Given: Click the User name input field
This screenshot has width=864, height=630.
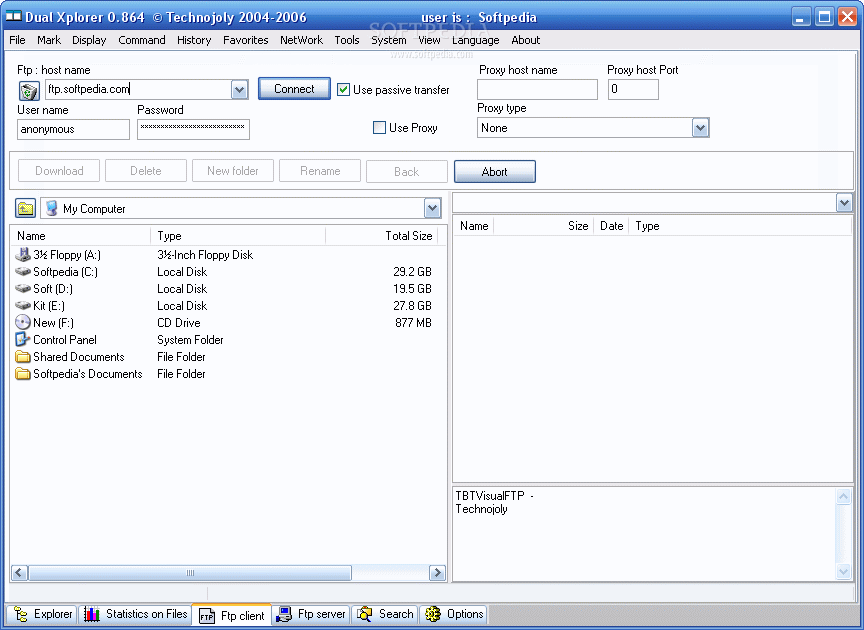Looking at the screenshot, I should pos(73,130).
